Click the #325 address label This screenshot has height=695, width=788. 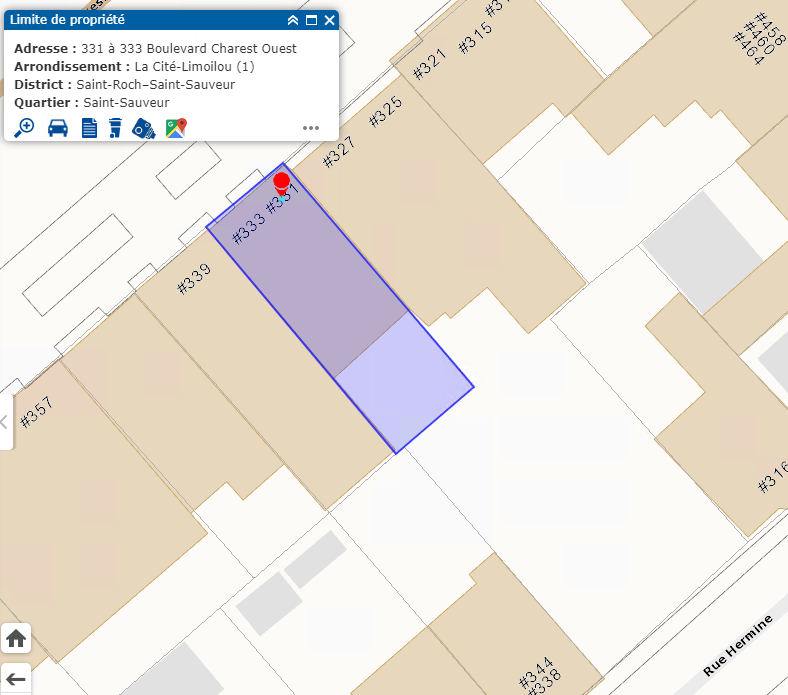tap(385, 111)
